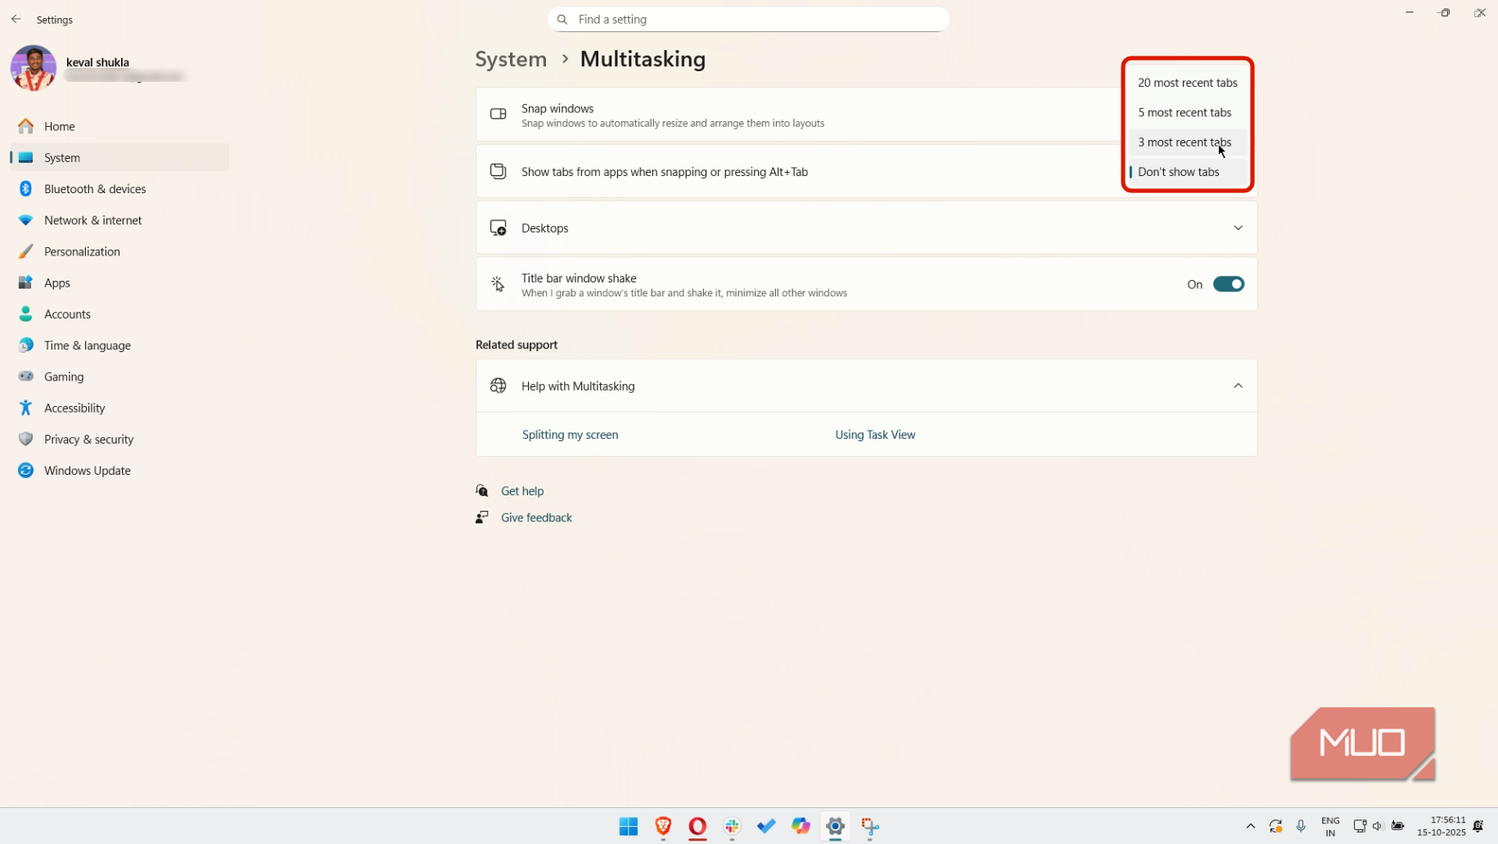Choose 20 most recent tabs option
This screenshot has width=1498, height=844.
1187,83
